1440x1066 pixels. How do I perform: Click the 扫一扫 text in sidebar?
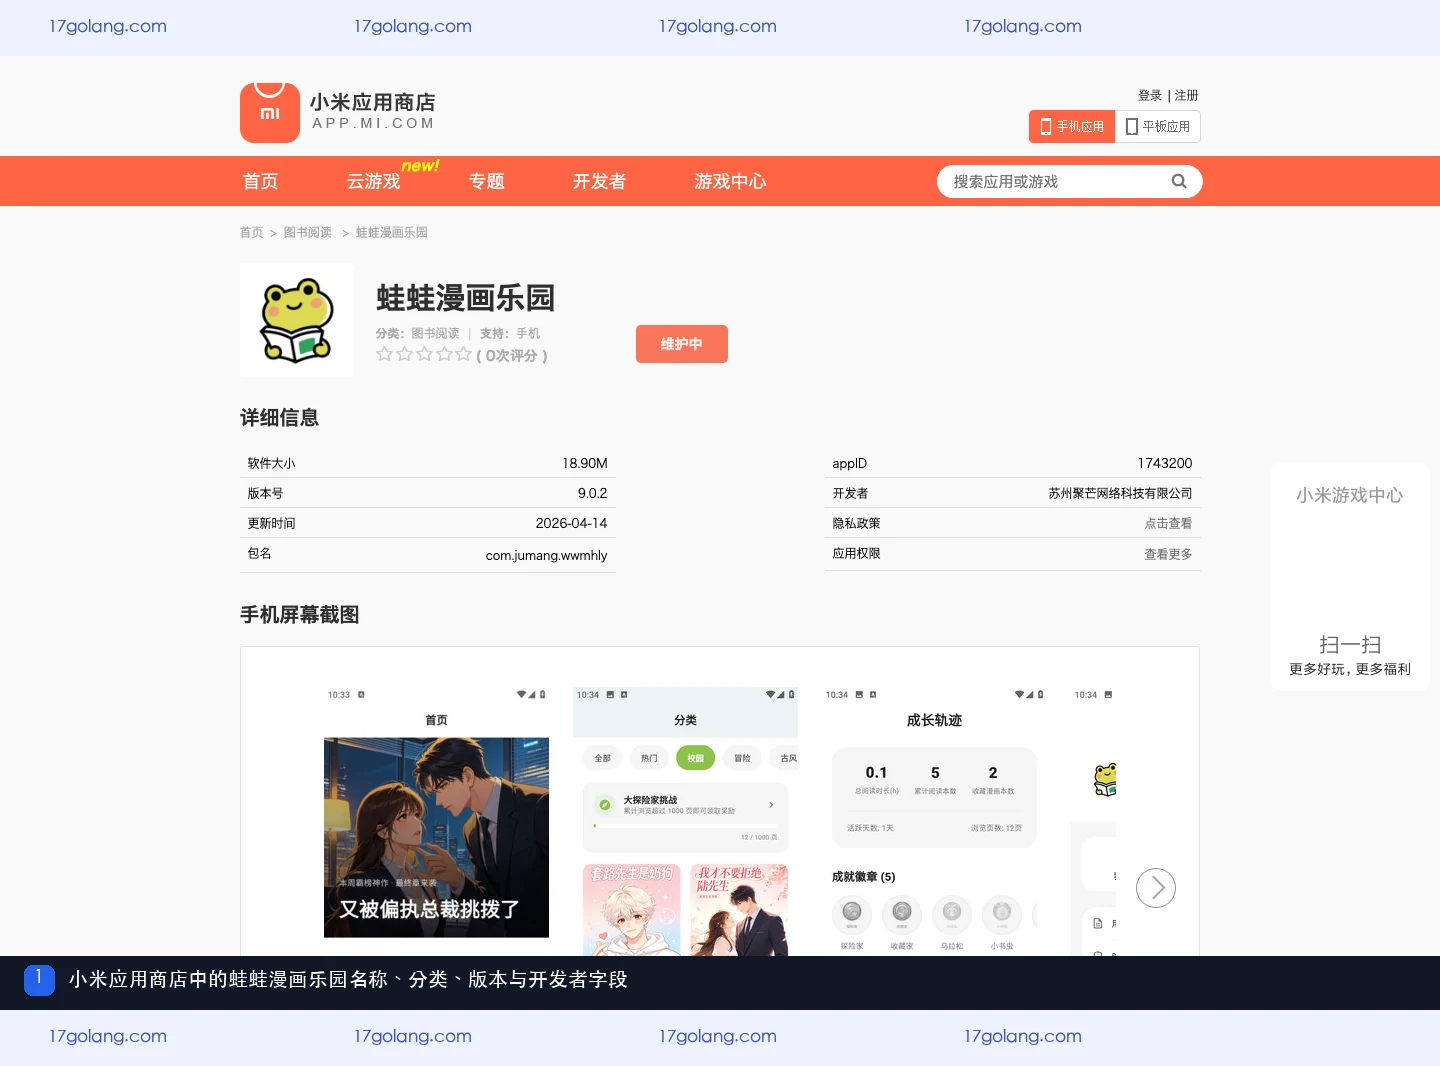1350,645
